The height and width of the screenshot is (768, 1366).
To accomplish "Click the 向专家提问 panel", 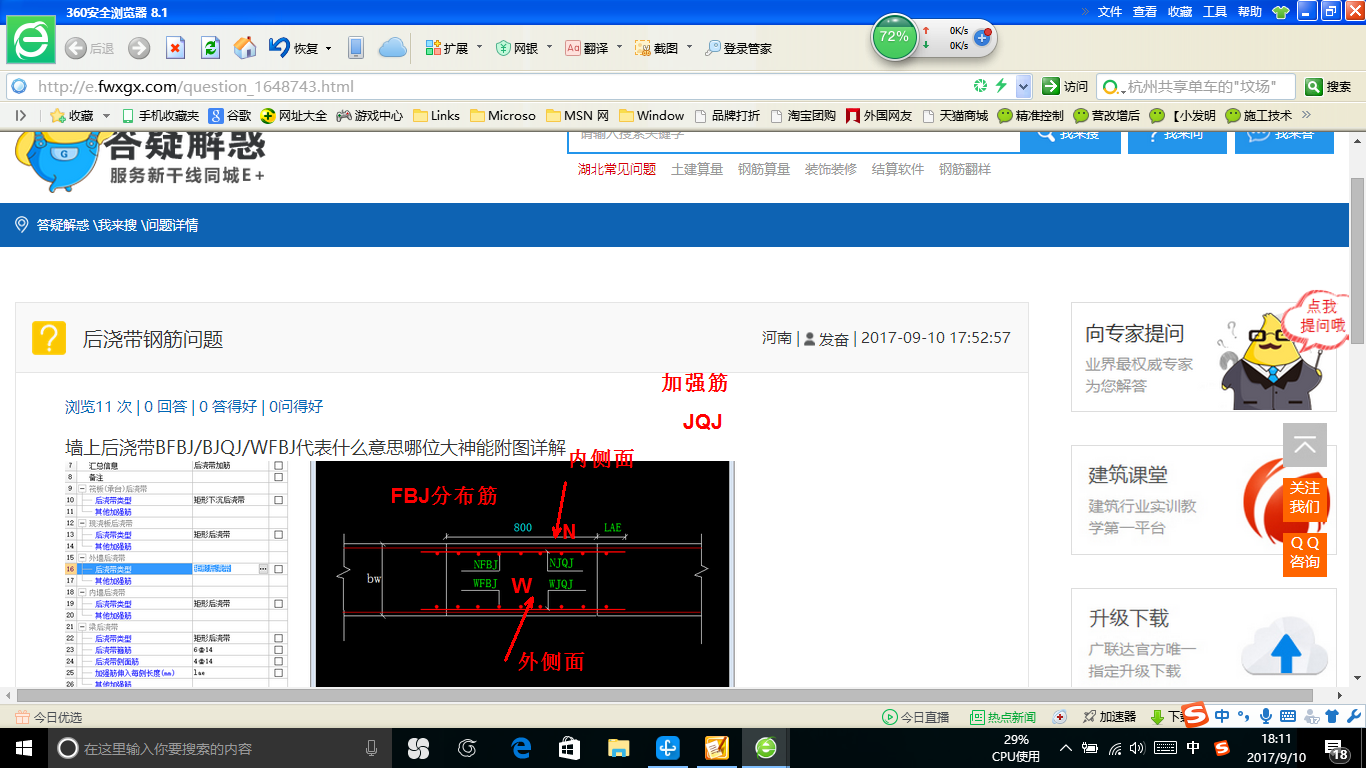I will click(1204, 357).
